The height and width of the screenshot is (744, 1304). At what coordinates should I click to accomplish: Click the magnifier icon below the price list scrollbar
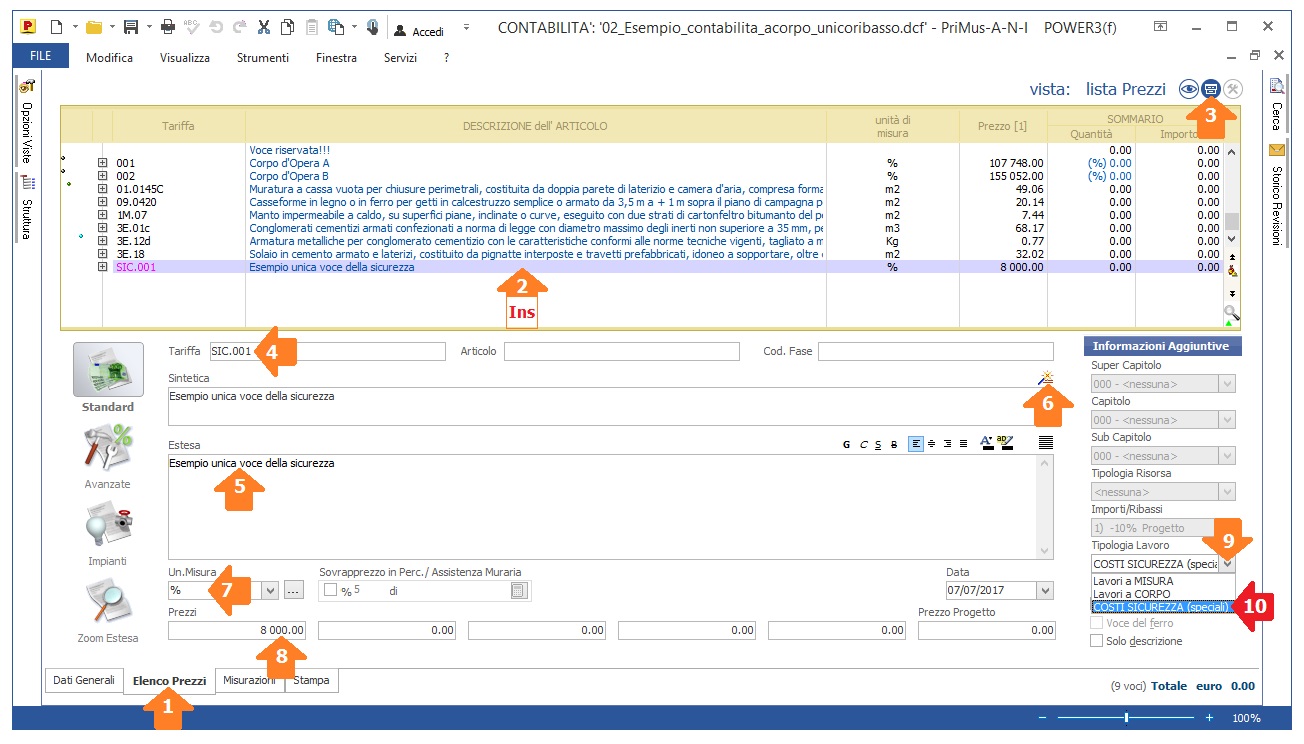click(x=1233, y=314)
